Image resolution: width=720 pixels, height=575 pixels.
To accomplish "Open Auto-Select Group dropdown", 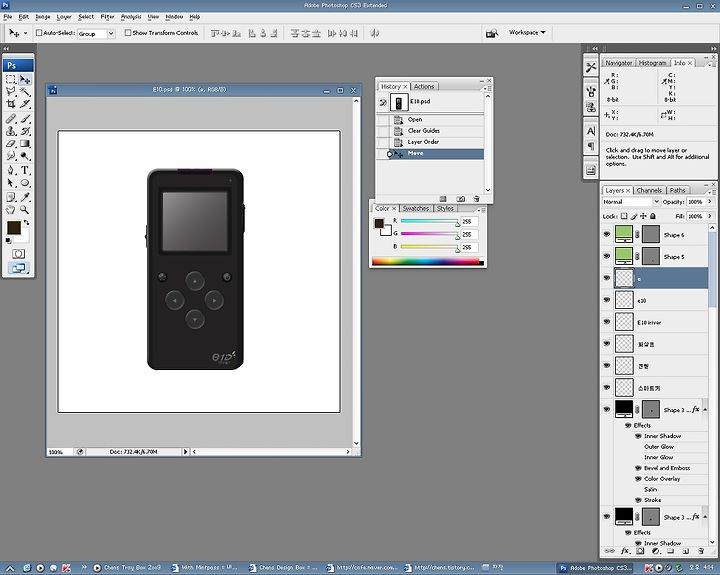I will (x=111, y=34).
